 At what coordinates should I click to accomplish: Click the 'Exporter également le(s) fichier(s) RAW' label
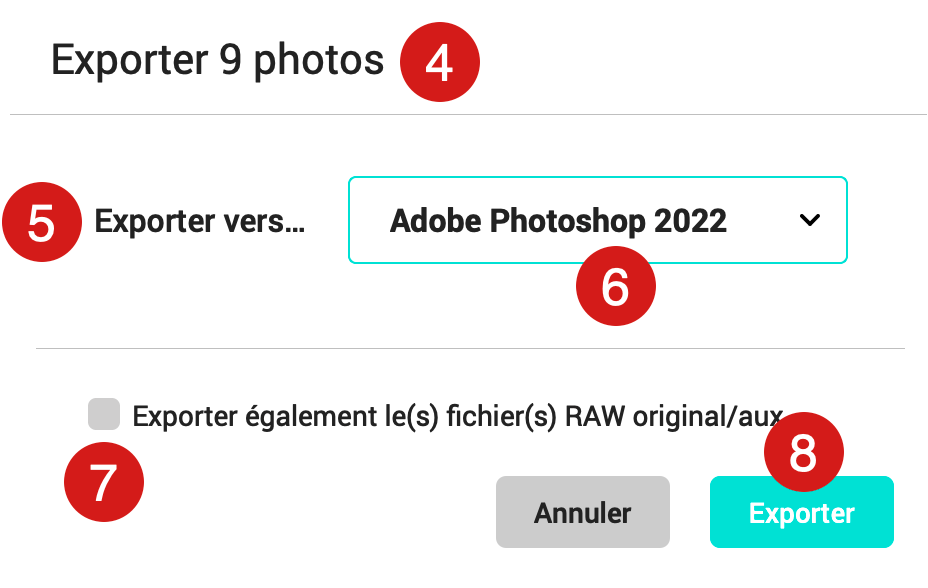coord(457,416)
